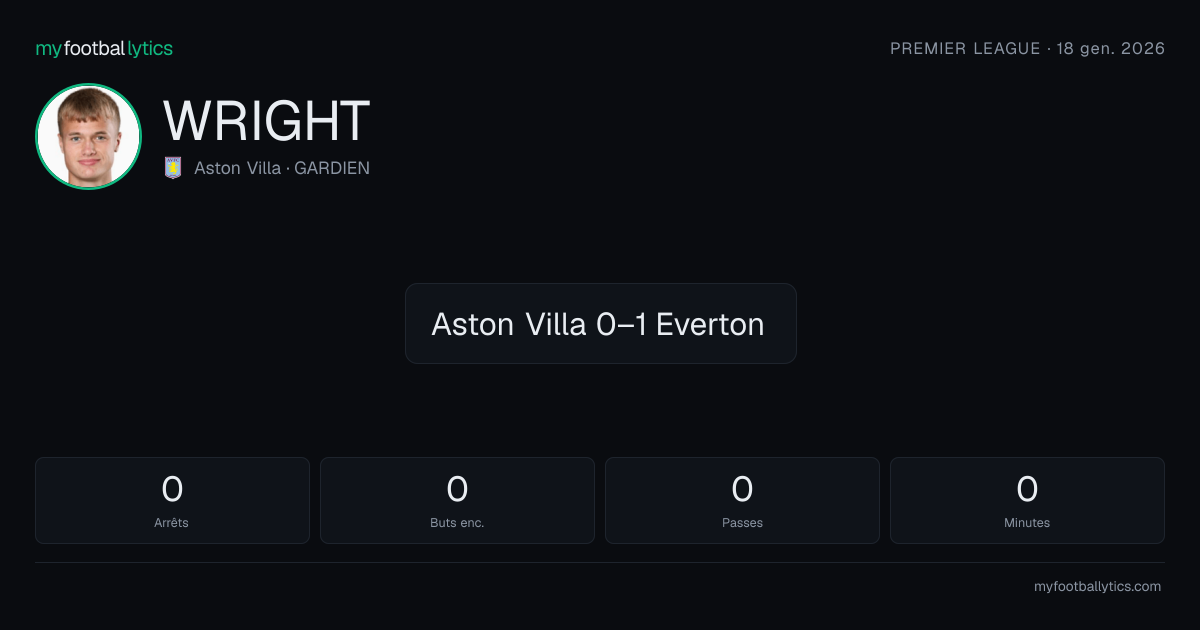The height and width of the screenshot is (630, 1200).
Task: Click the Aston Villa team name
Action: [237, 168]
